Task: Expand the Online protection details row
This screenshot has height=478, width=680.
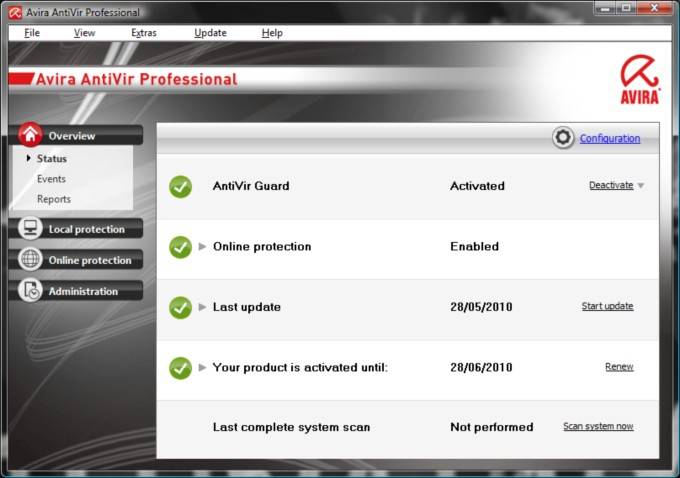Action: click(202, 247)
